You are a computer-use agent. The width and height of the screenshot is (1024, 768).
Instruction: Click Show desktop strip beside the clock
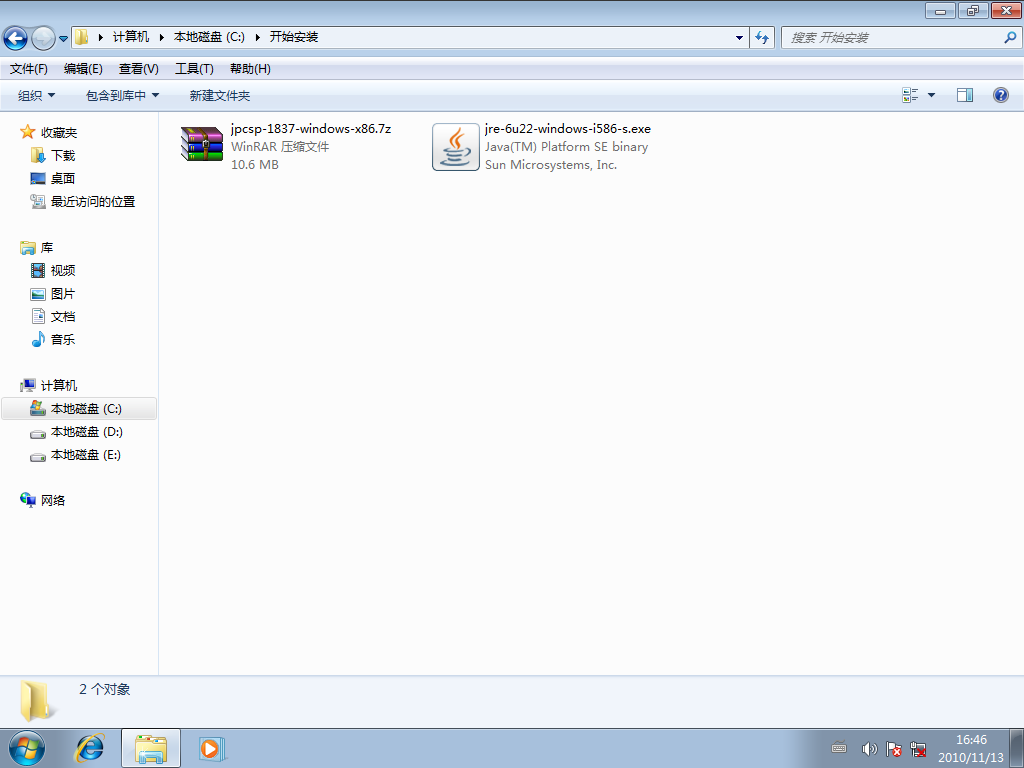[x=1017, y=748]
